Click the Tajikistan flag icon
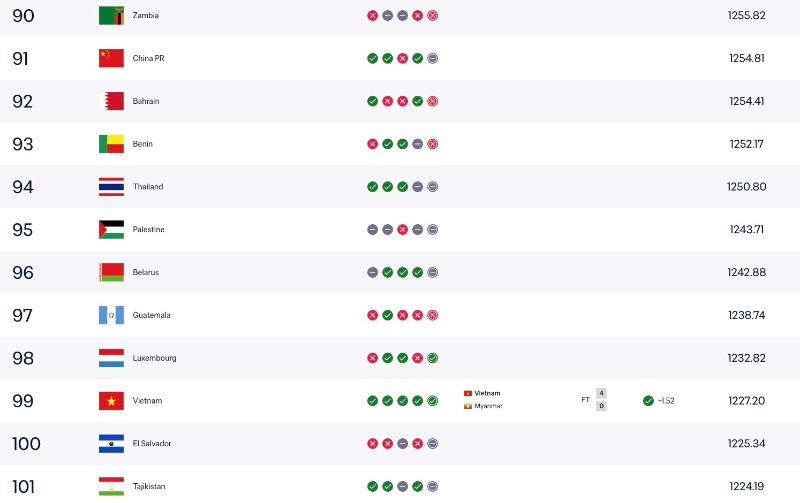Image resolution: width=800 pixels, height=503 pixels. 111,487
